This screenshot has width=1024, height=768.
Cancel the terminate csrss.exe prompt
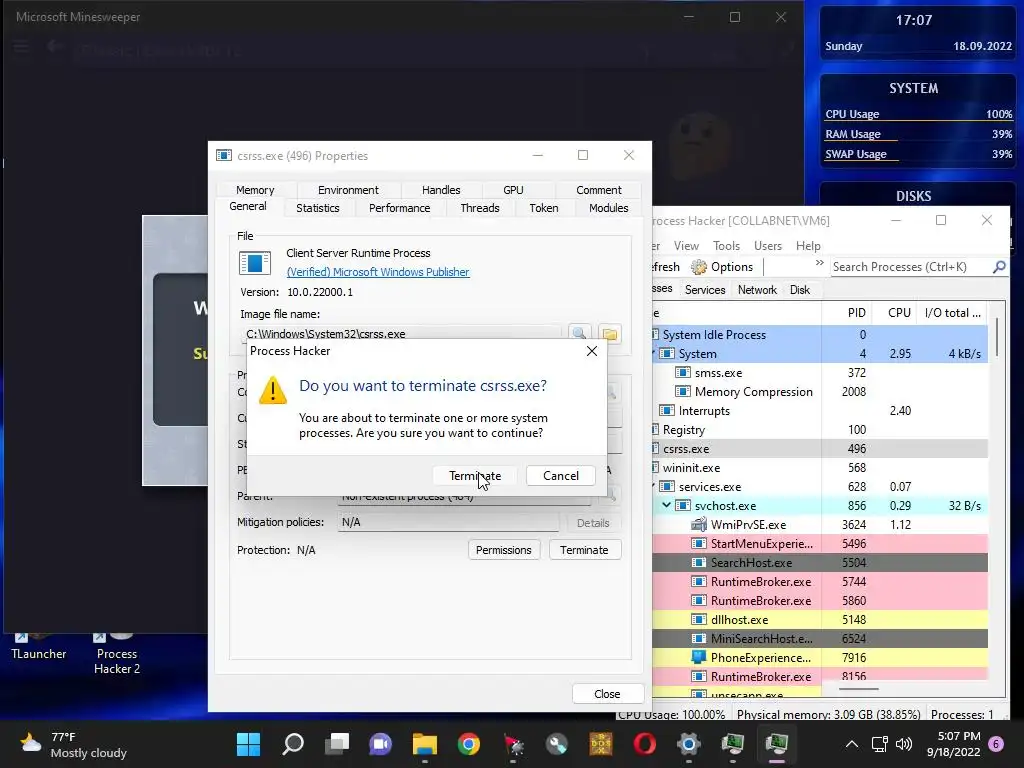[x=560, y=475]
